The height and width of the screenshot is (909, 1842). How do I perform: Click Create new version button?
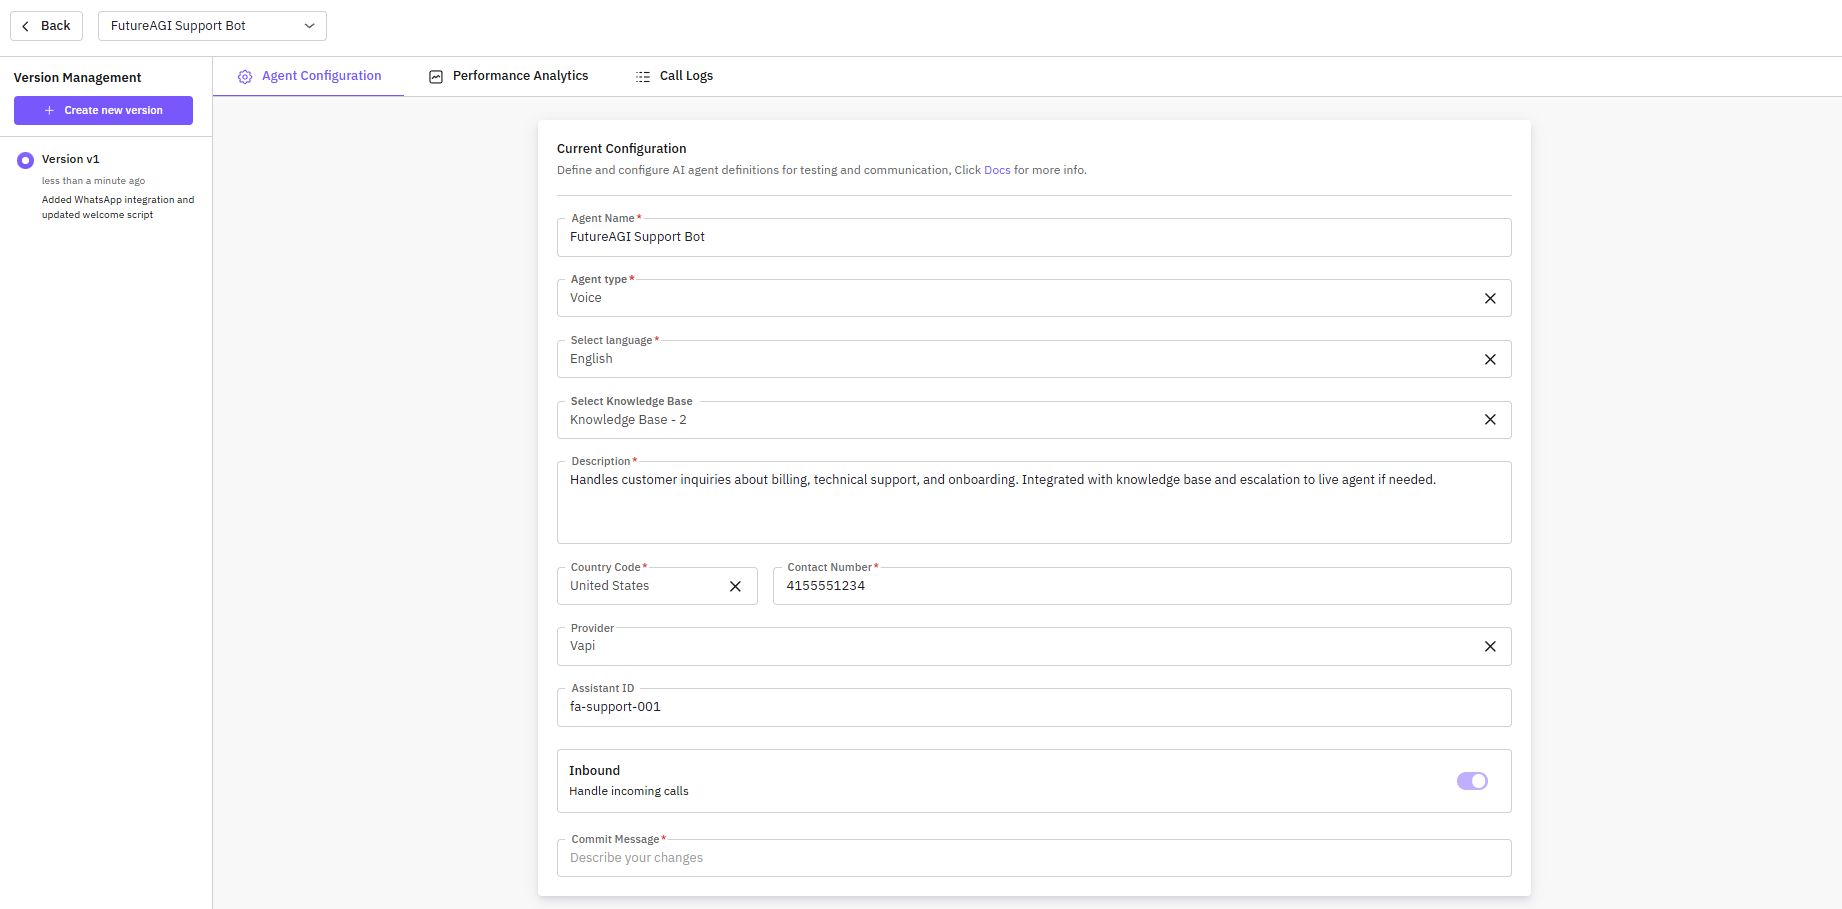(103, 110)
